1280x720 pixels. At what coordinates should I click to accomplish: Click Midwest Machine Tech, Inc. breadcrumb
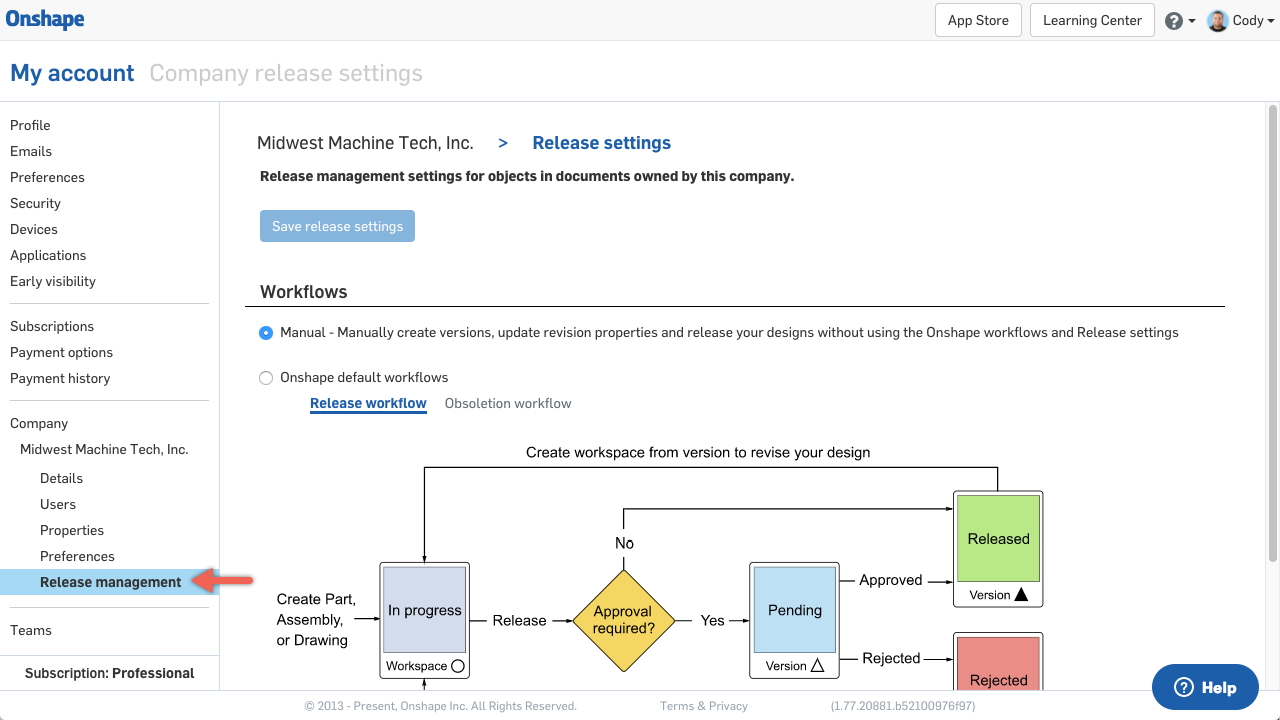pos(365,143)
